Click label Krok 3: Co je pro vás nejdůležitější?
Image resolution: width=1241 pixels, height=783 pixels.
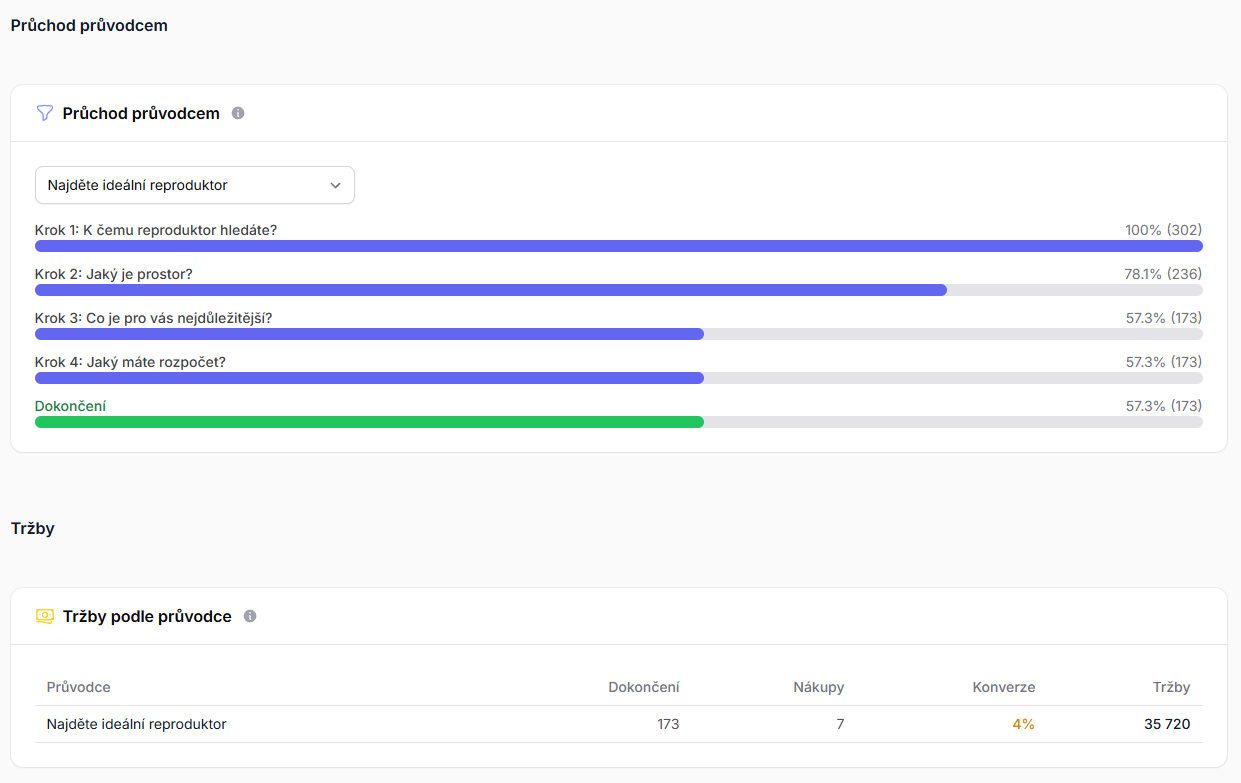[154, 318]
